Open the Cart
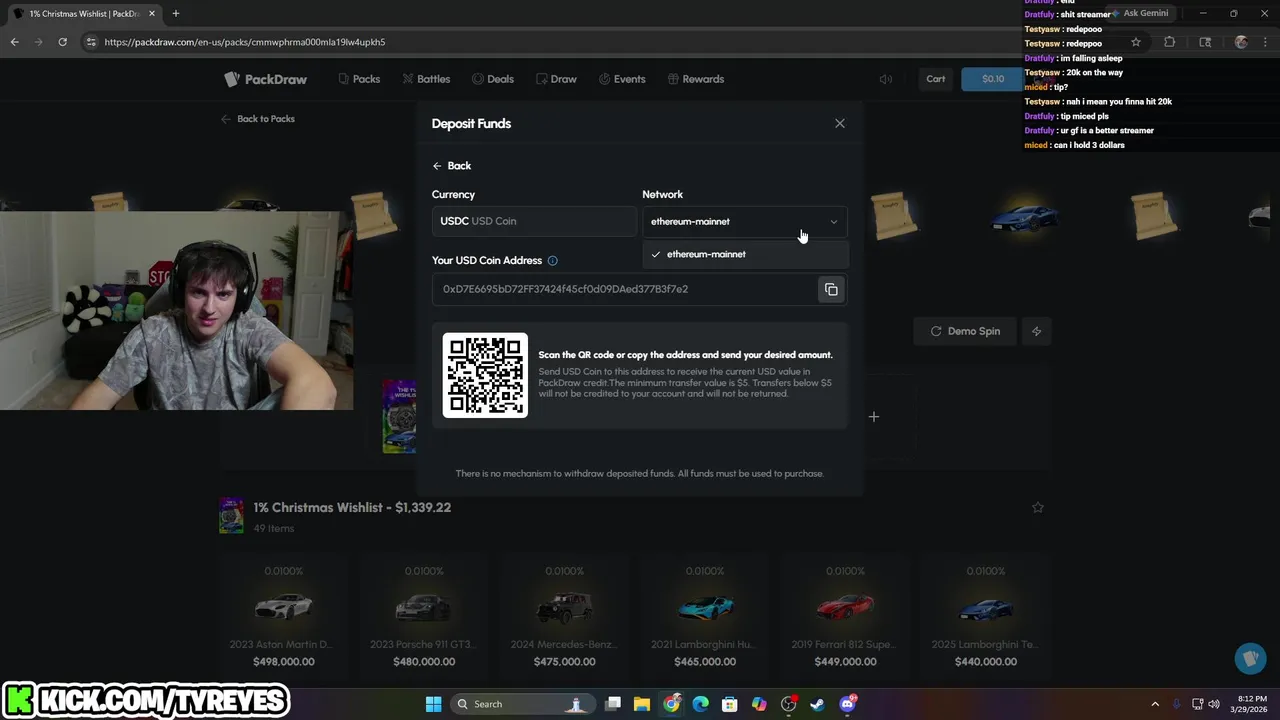 tap(936, 79)
